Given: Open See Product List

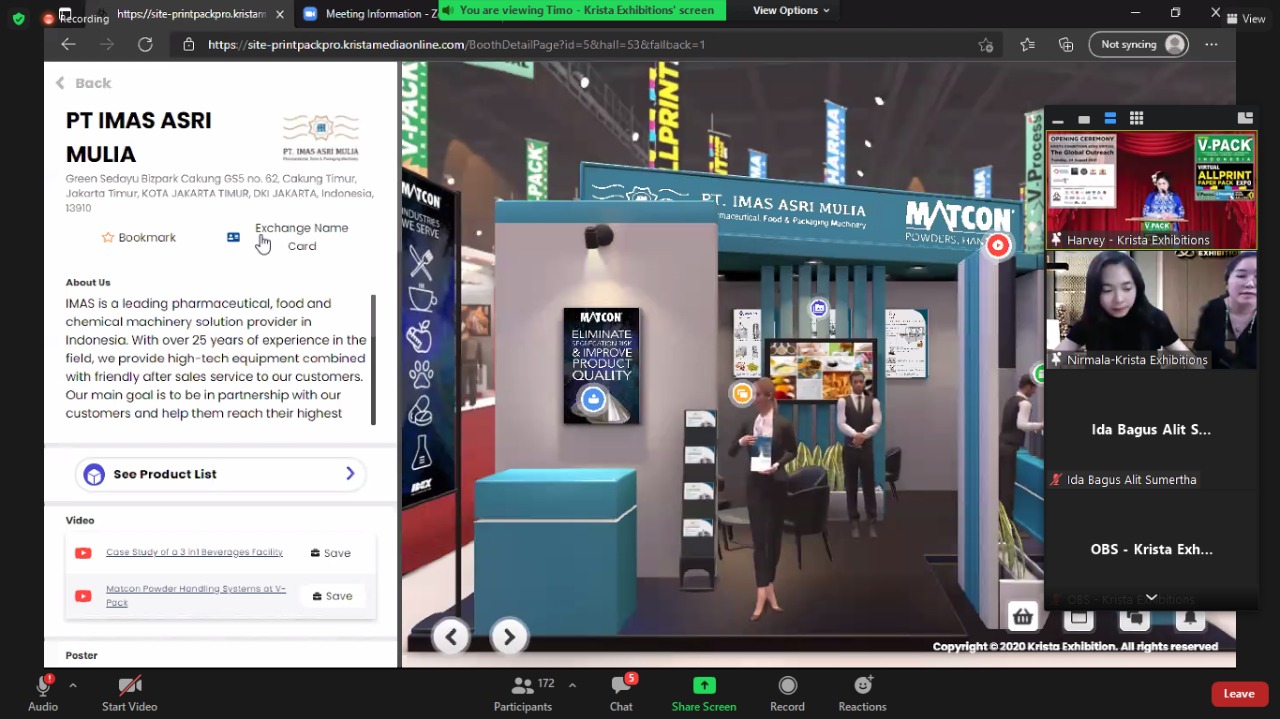Looking at the screenshot, I should coord(220,474).
